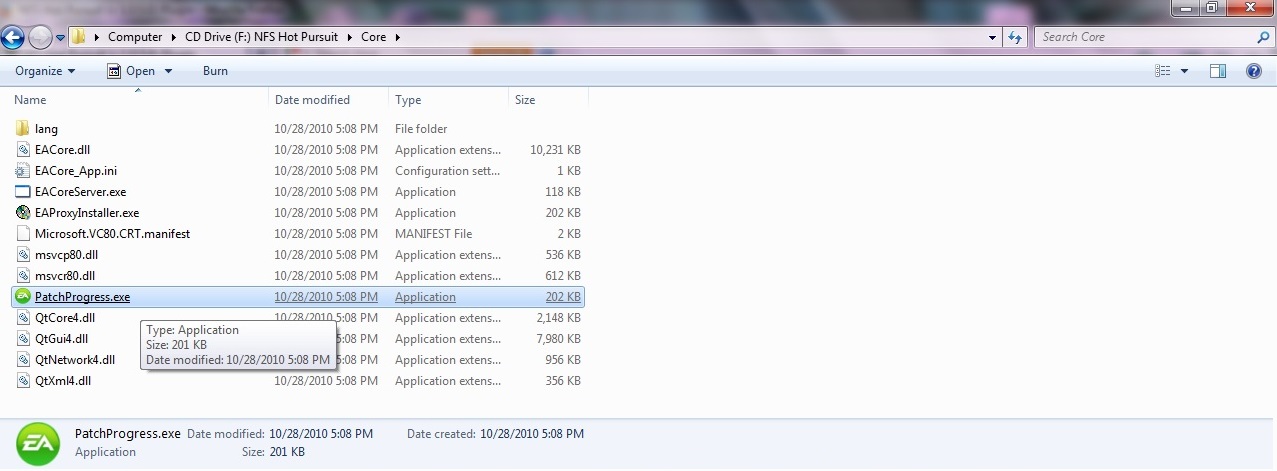Image resolution: width=1277 pixels, height=471 pixels.
Task: Select QtCore4.dll file icon
Action: point(24,318)
